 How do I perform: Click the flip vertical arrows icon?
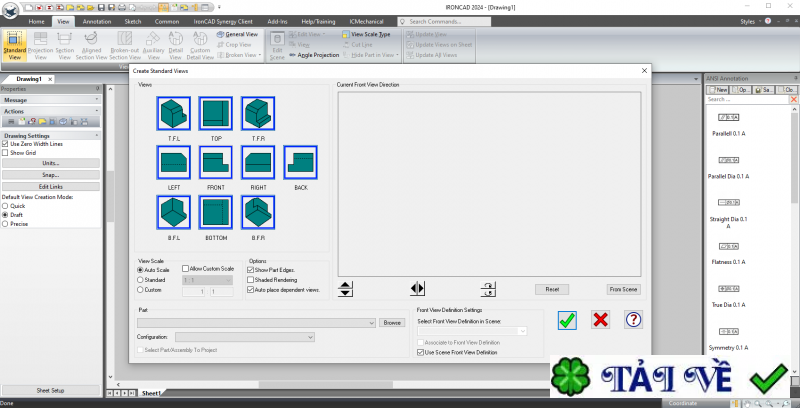point(345,289)
